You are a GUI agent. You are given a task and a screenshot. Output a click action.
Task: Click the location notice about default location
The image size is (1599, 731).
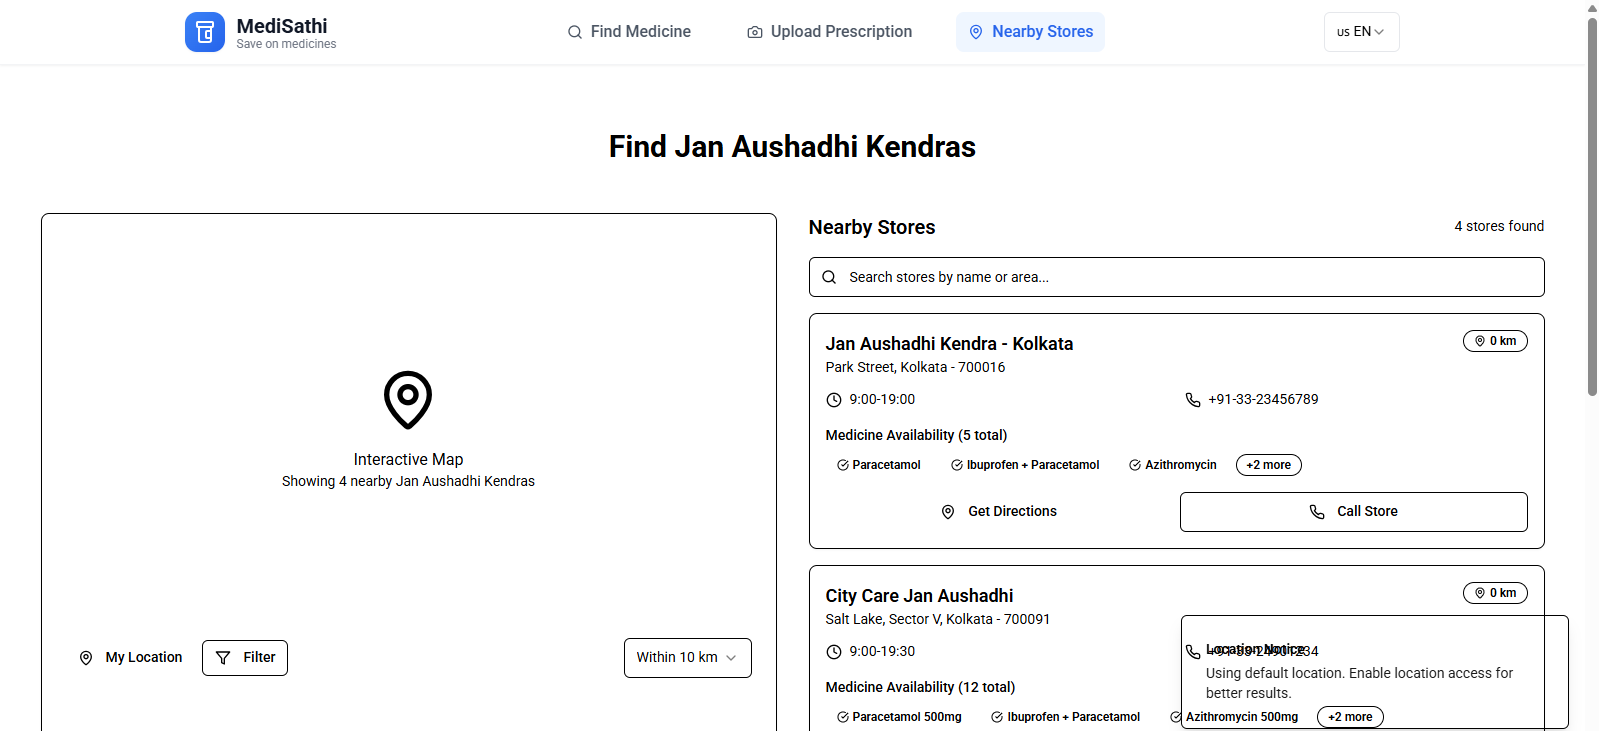1375,672
